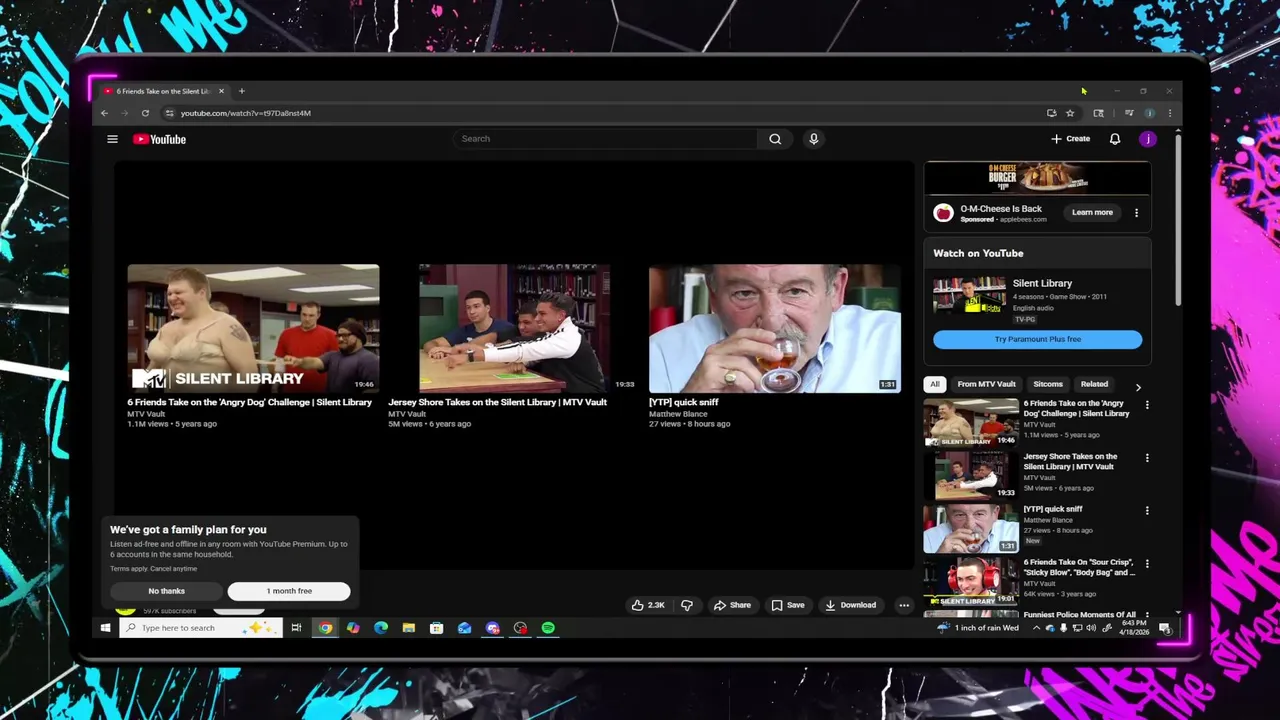The height and width of the screenshot is (720, 1280).
Task: Open more actions menu under the video
Action: coord(904,605)
